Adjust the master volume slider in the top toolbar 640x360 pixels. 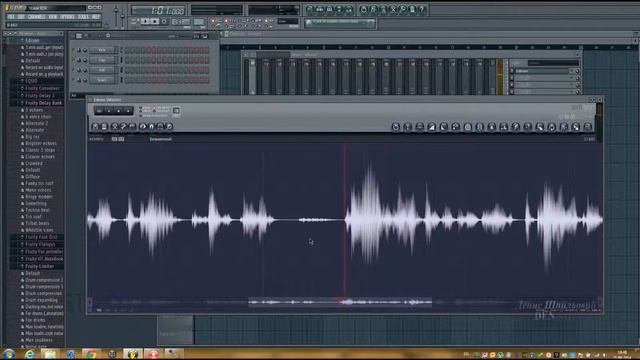pyautogui.click(x=116, y=16)
